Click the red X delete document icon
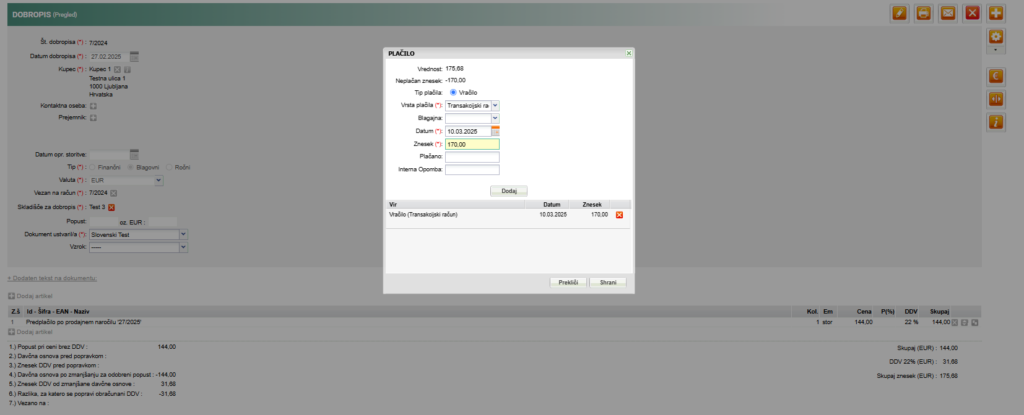Screen dimensions: 1024x415 [x=972, y=13]
